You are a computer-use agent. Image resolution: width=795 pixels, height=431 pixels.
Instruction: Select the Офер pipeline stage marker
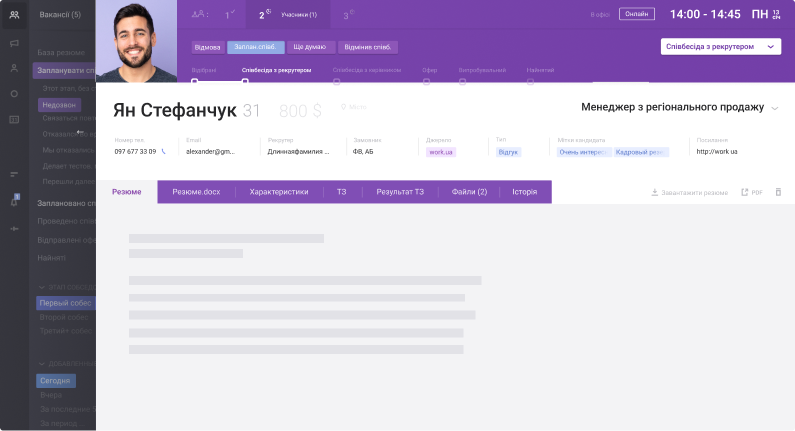pos(426,81)
